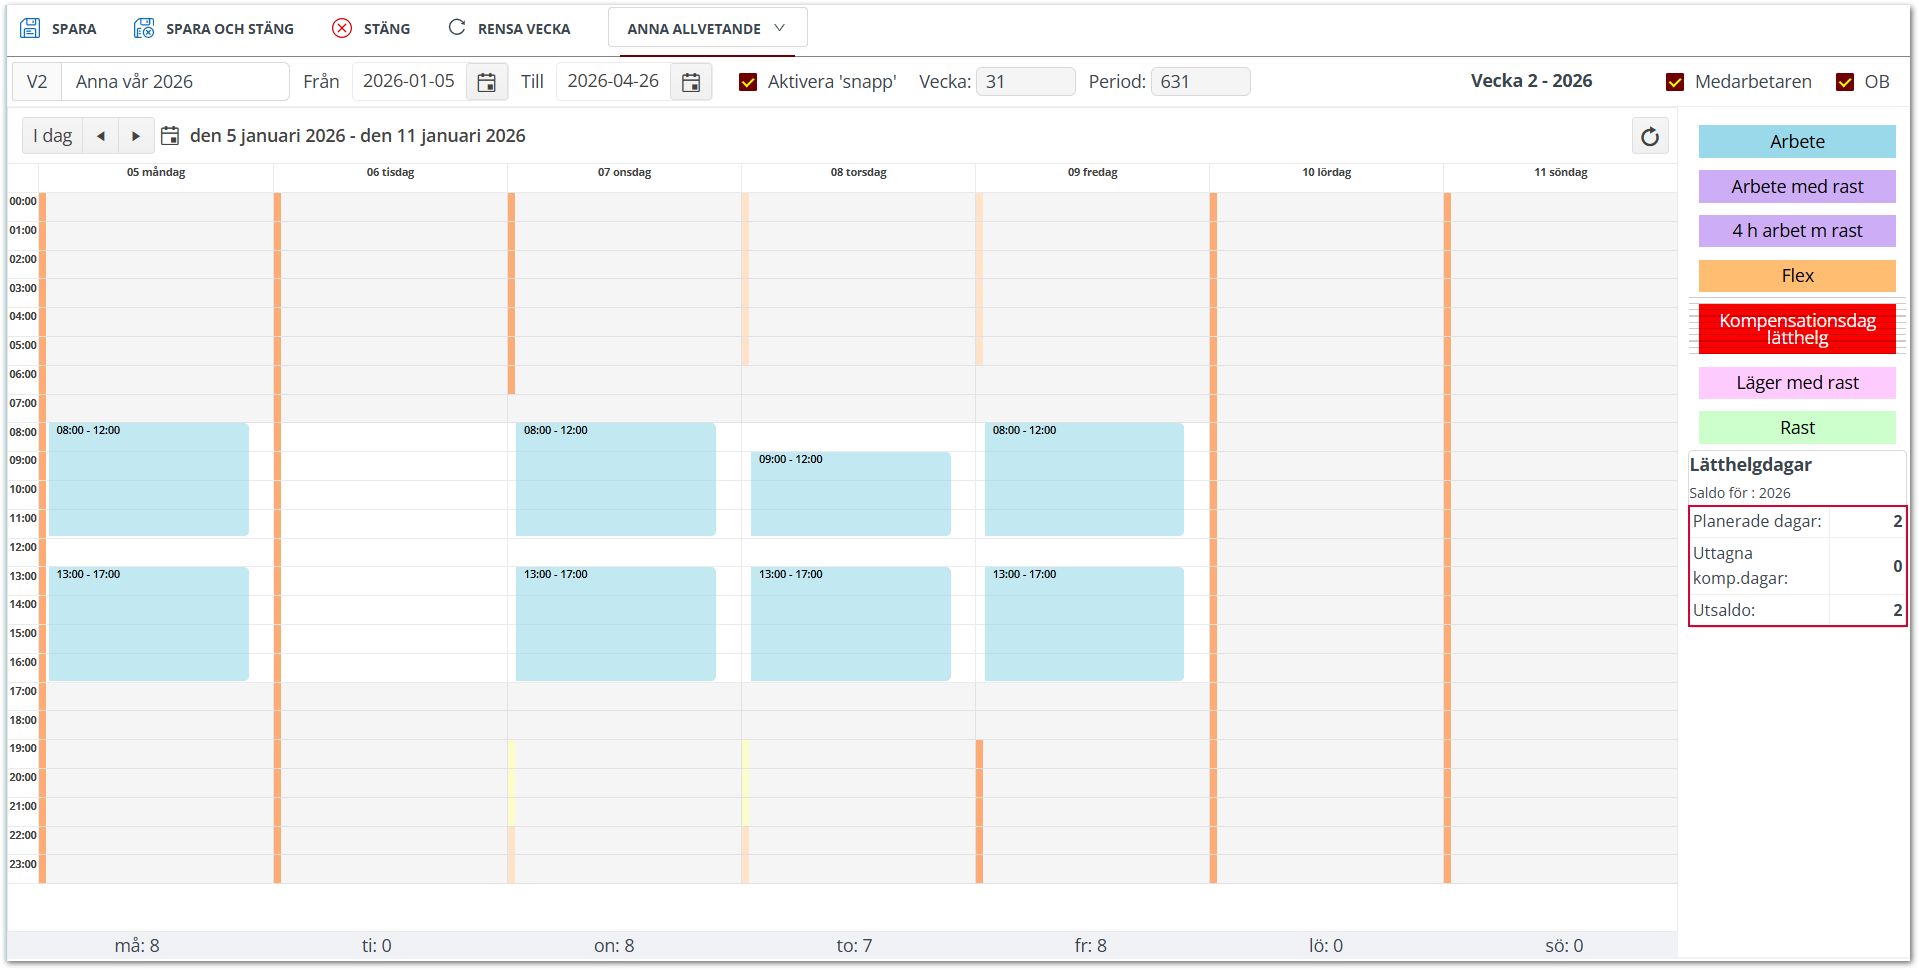Click the Till date input field

point(613,82)
